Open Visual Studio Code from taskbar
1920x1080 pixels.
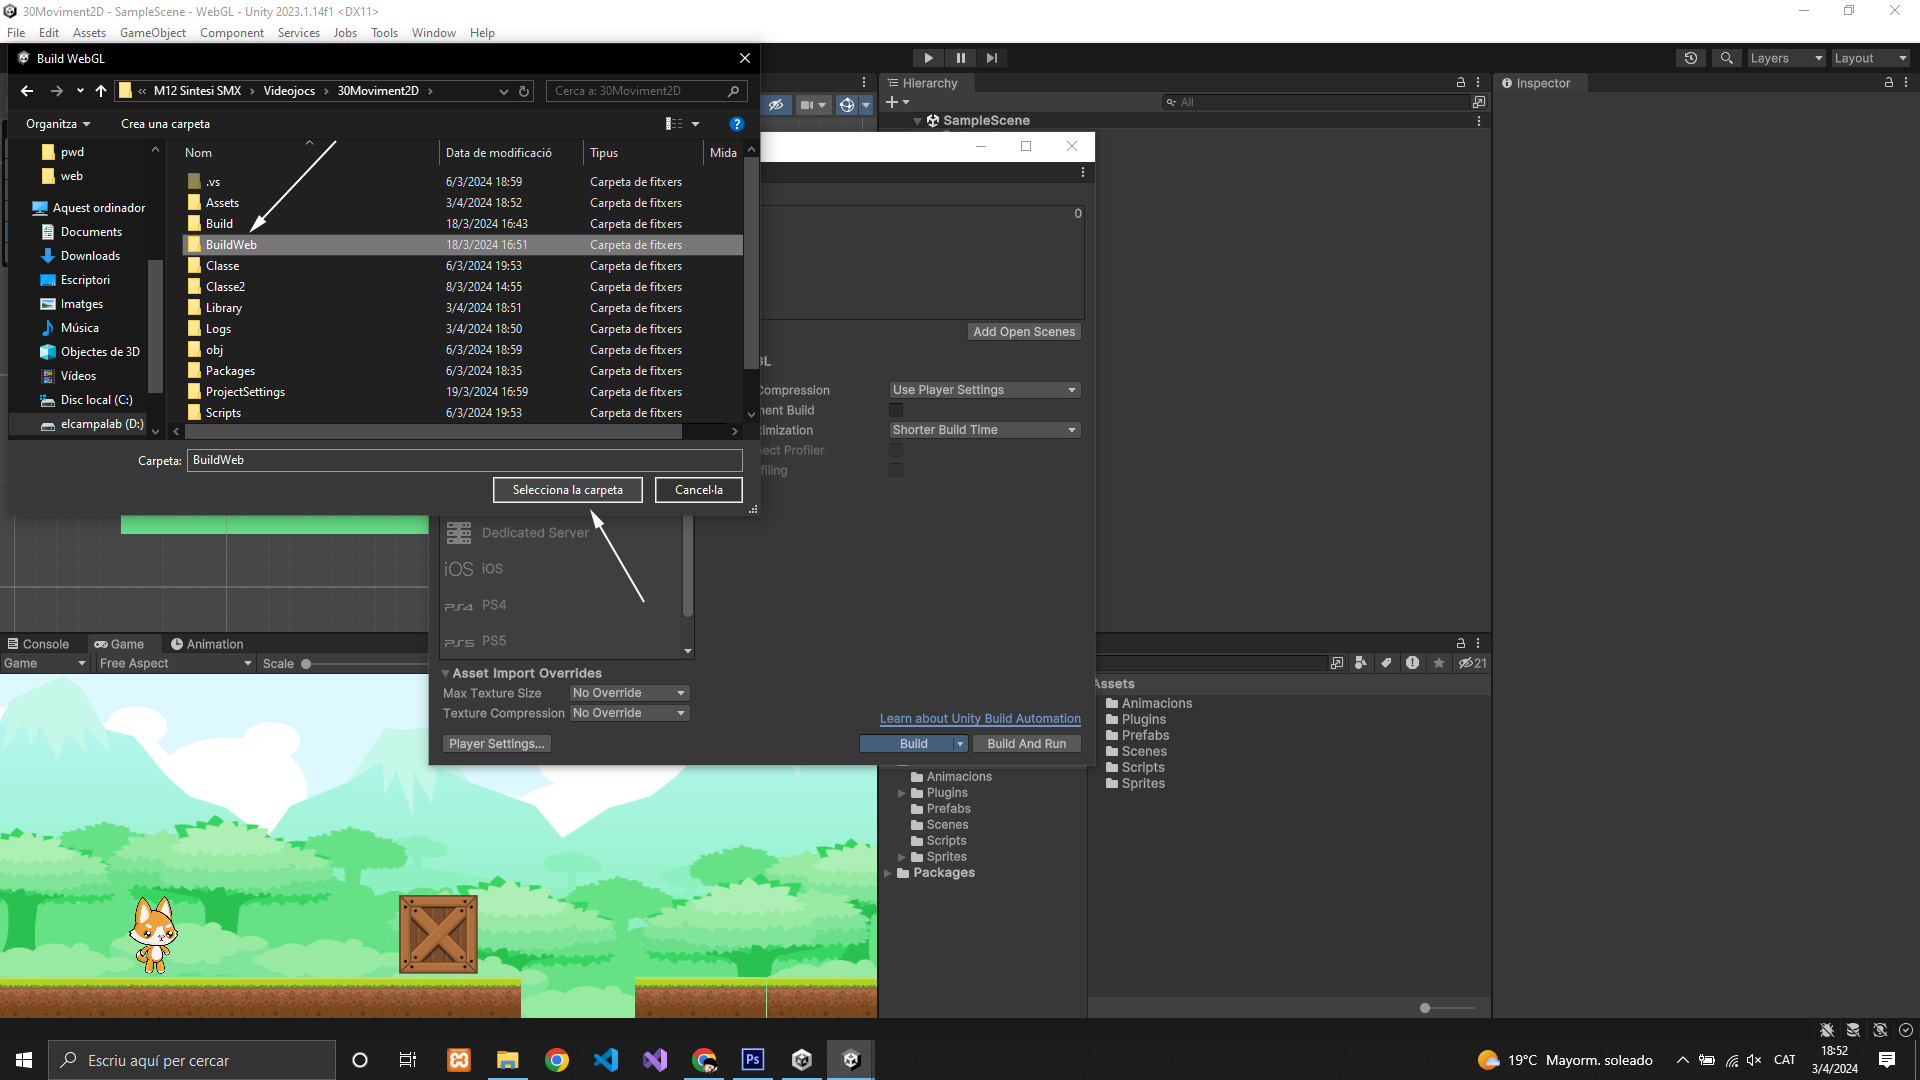(x=606, y=1060)
